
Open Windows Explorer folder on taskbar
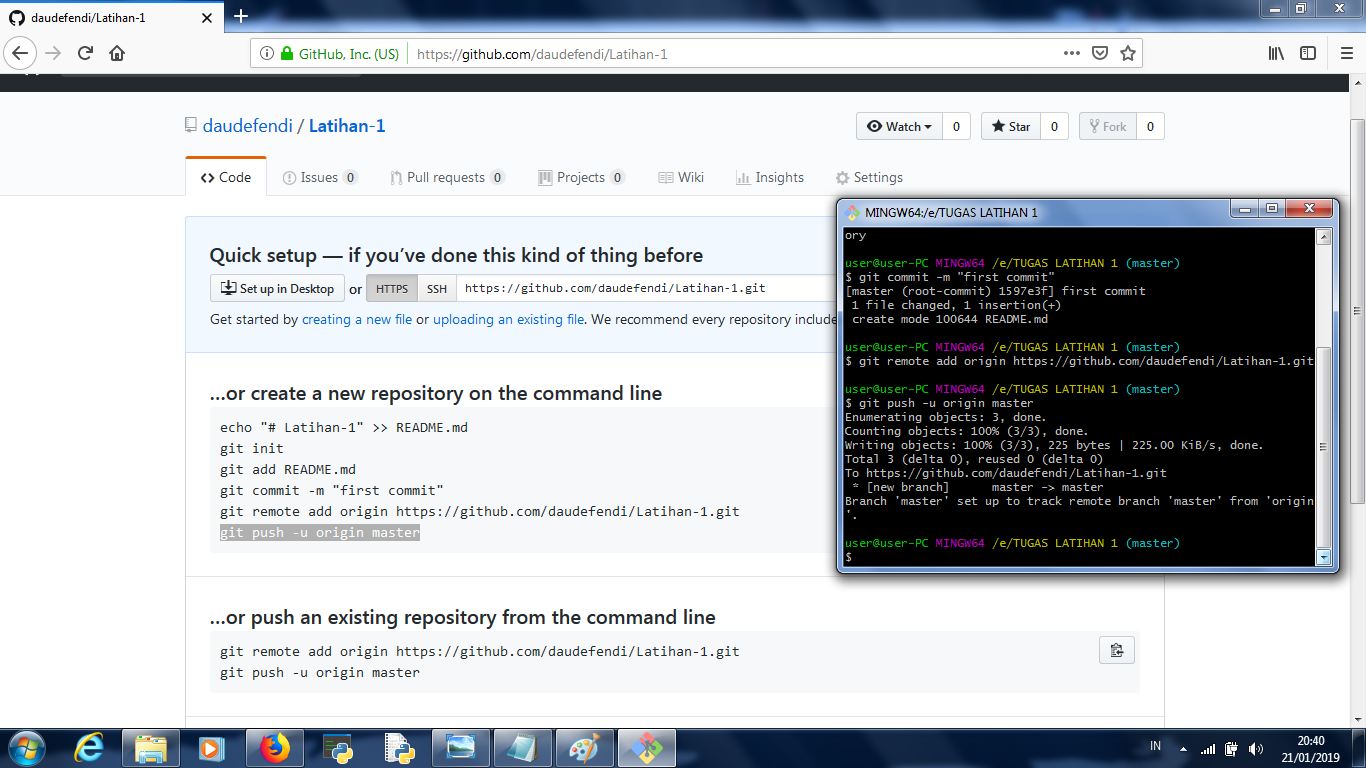coord(151,747)
